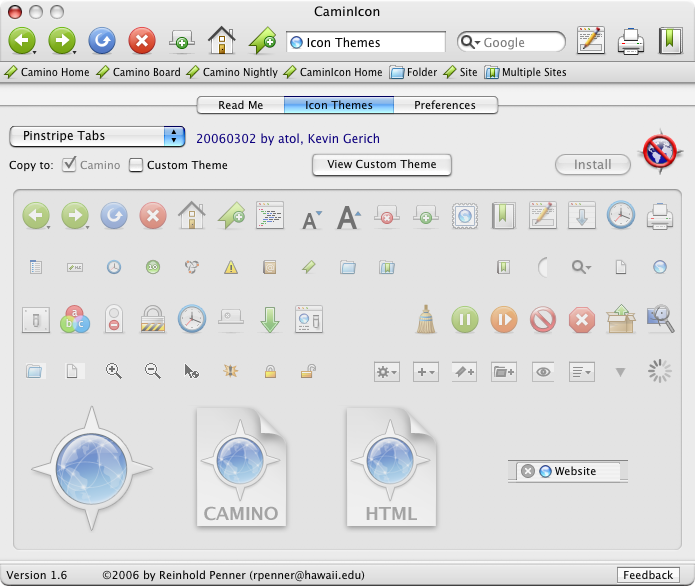Image resolution: width=695 pixels, height=586 pixels.
Task: Click the View Custom Theme button
Action: click(x=382, y=164)
